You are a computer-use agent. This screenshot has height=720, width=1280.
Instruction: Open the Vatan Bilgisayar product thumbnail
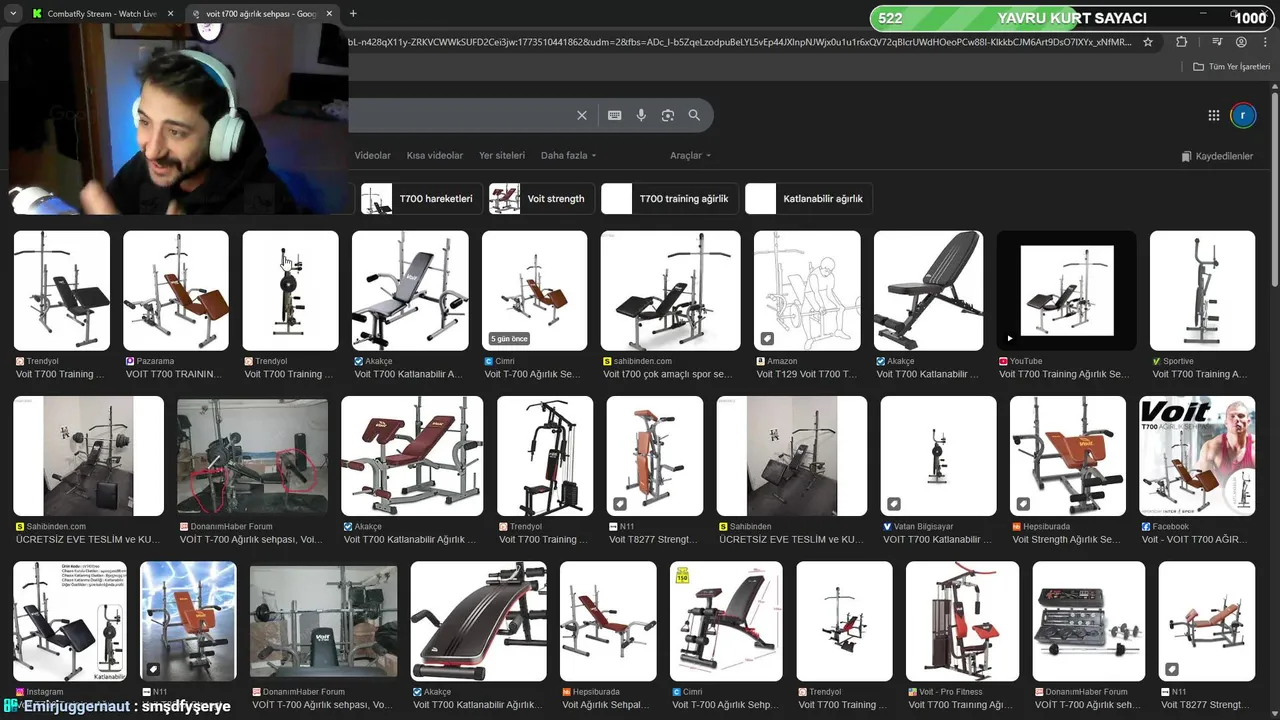tap(938, 456)
